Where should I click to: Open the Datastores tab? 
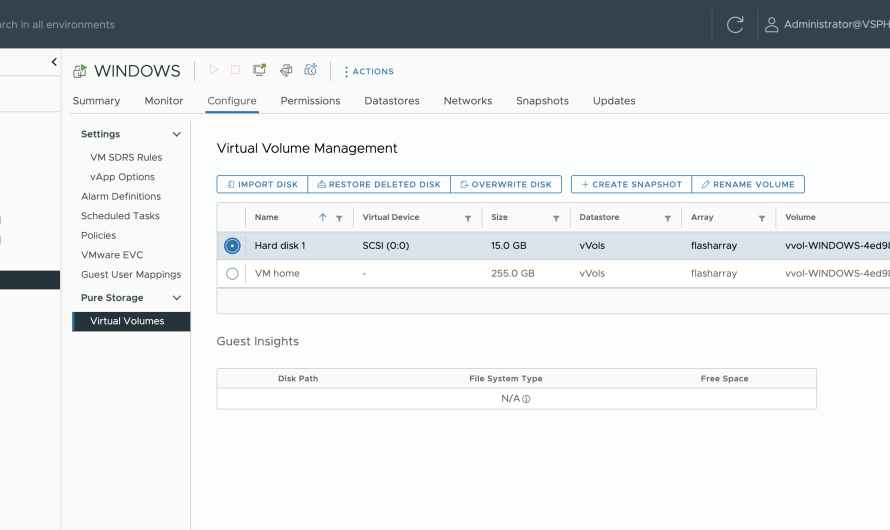click(x=391, y=101)
